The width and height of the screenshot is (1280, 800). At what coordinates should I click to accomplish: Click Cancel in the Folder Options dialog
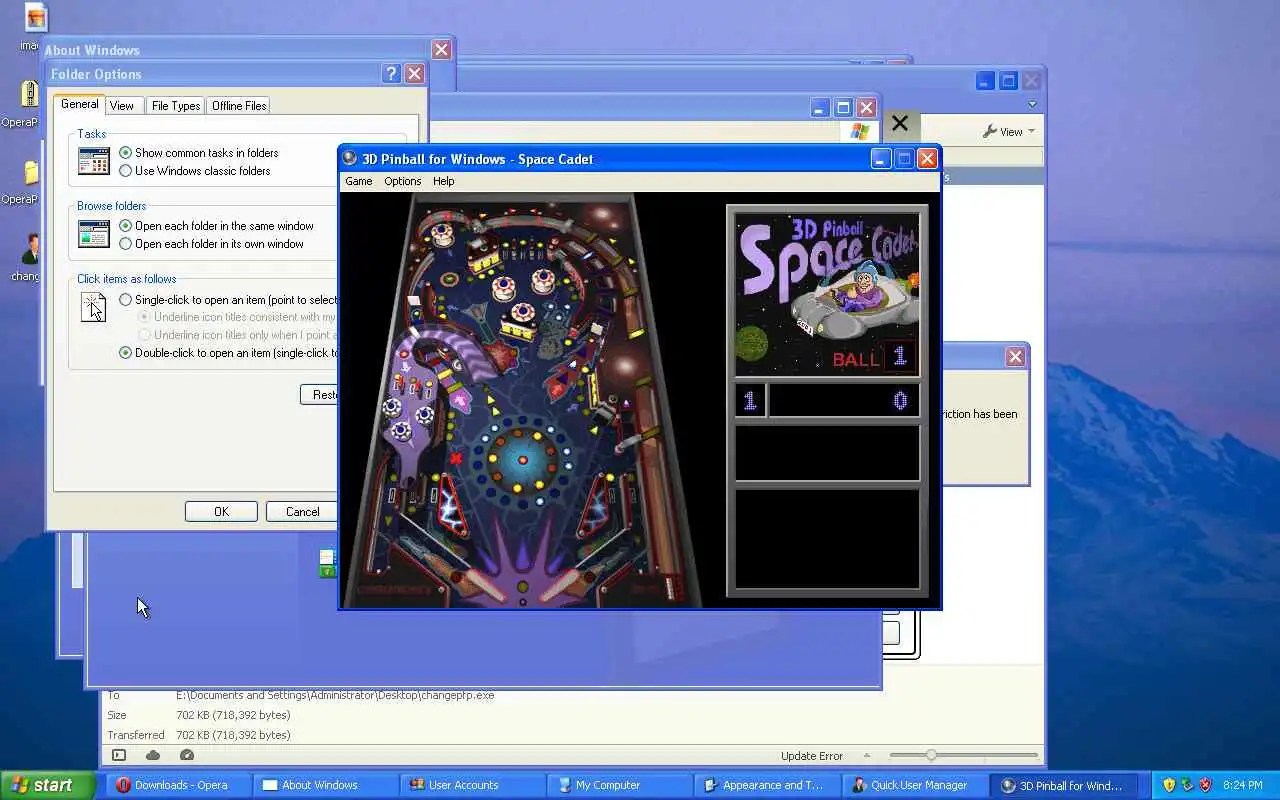click(302, 511)
